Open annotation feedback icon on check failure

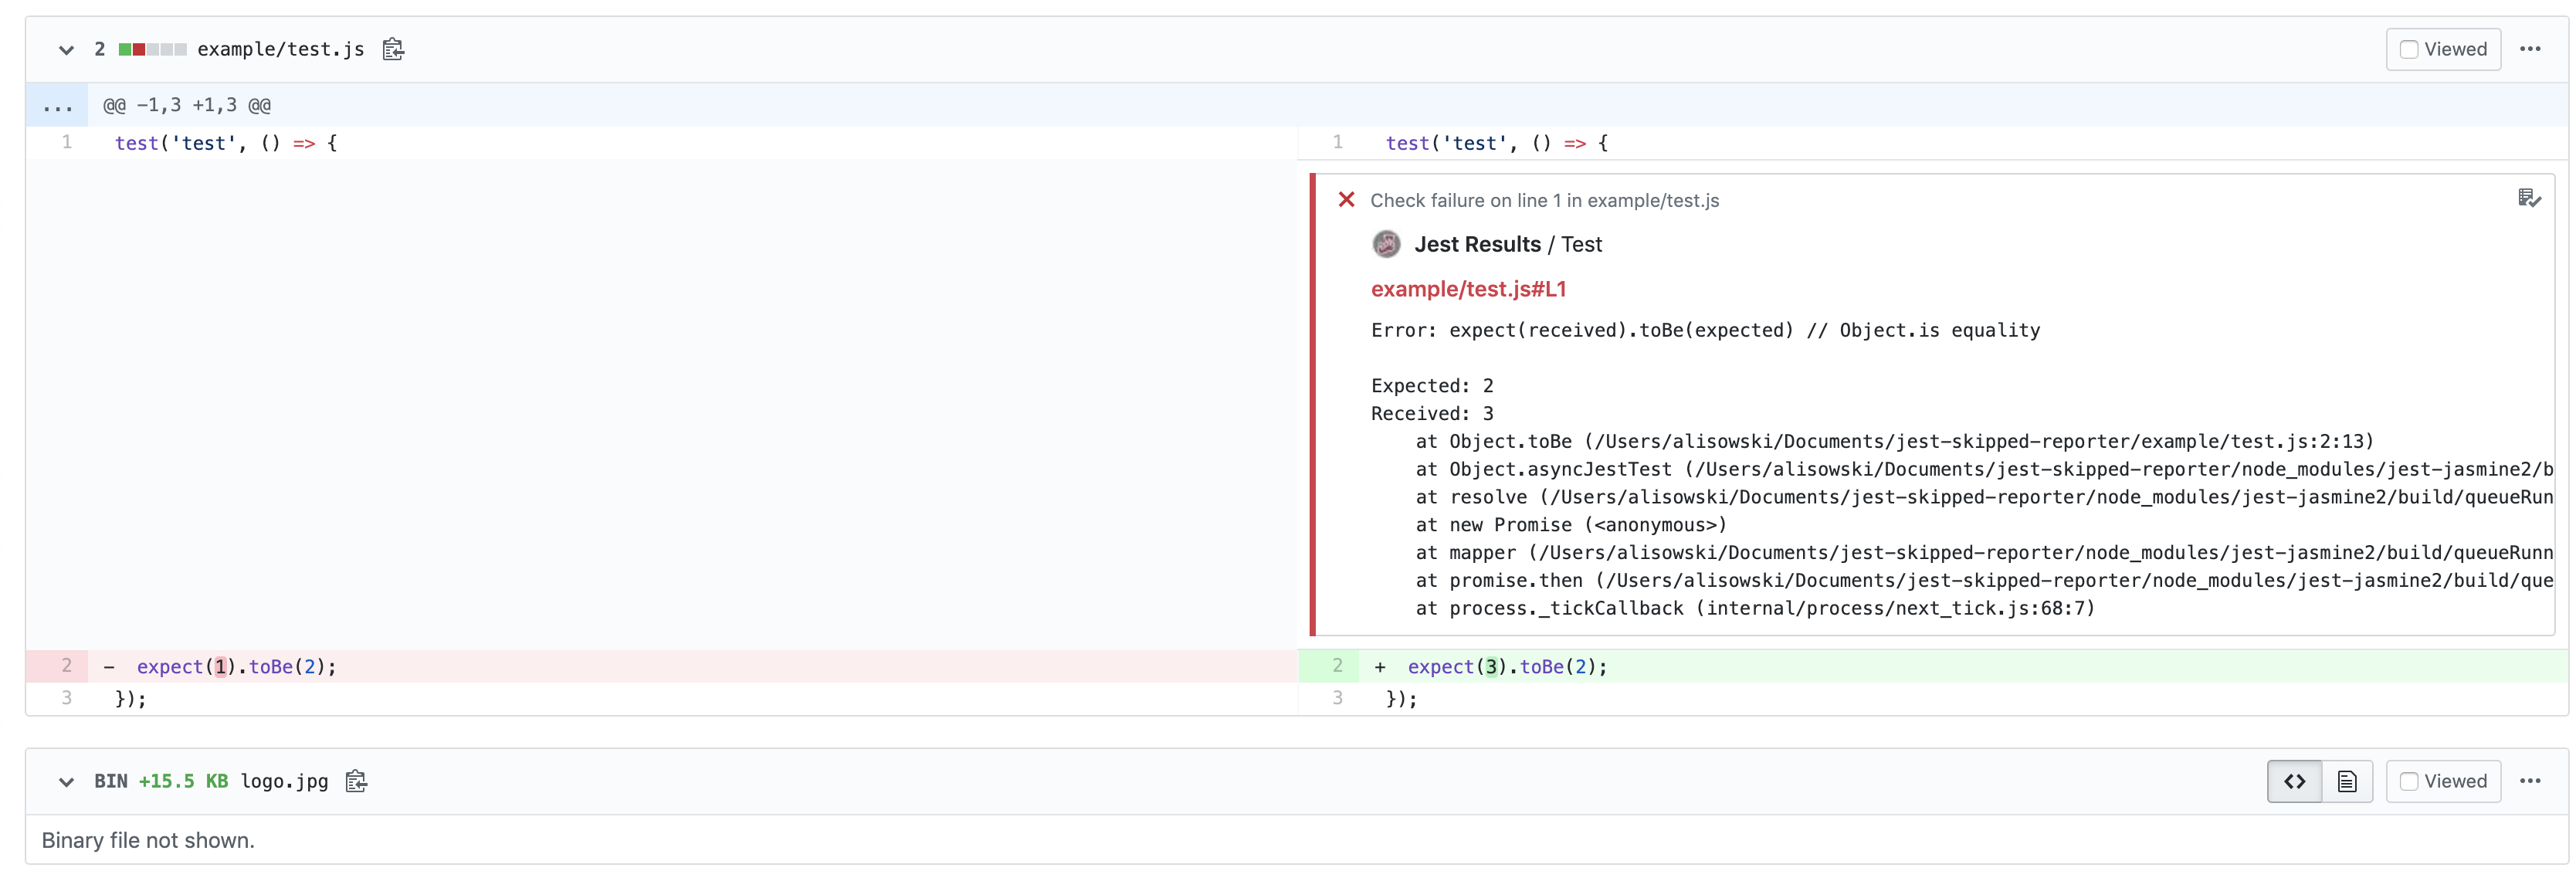click(x=2528, y=198)
